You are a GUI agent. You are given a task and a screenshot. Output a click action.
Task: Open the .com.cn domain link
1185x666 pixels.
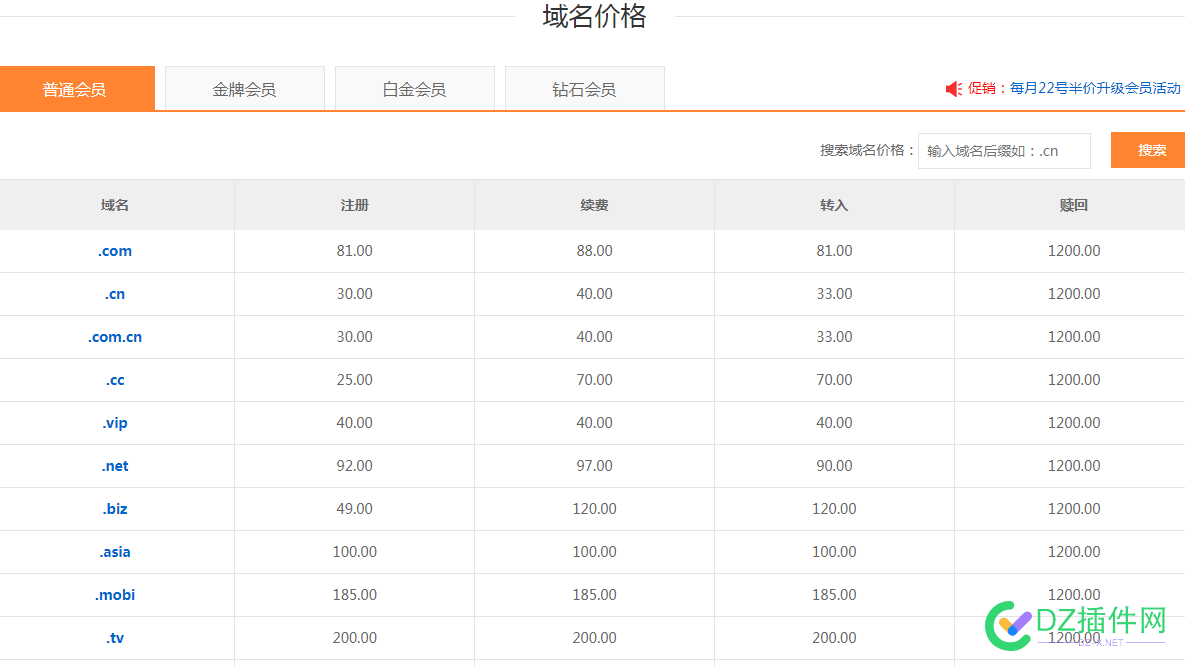[x=115, y=337]
